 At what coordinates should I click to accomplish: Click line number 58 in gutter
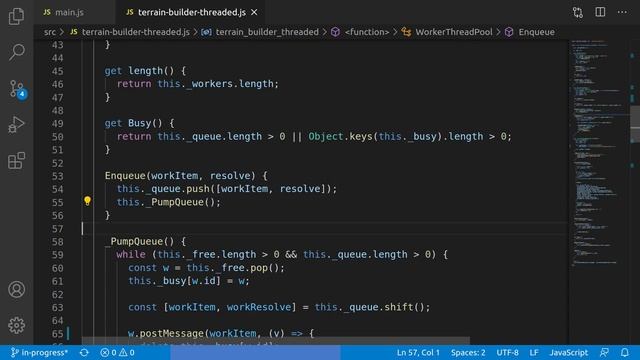pos(58,242)
